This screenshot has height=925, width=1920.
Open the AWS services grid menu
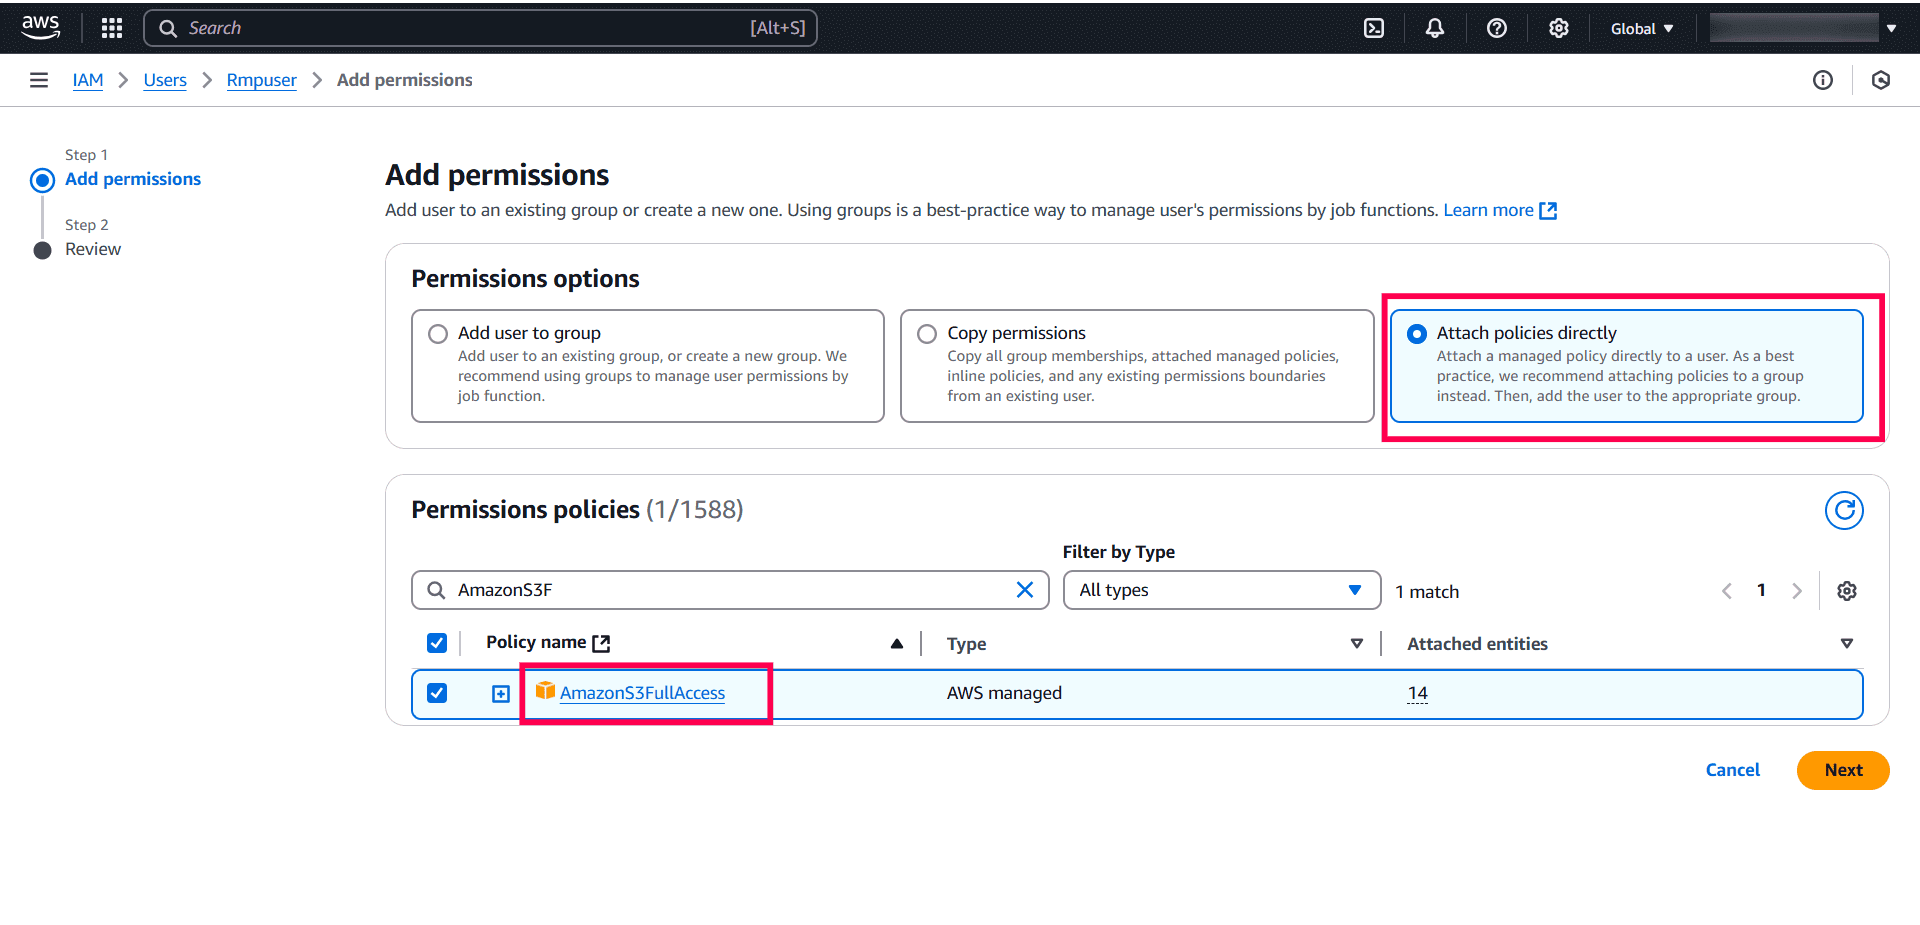click(112, 28)
